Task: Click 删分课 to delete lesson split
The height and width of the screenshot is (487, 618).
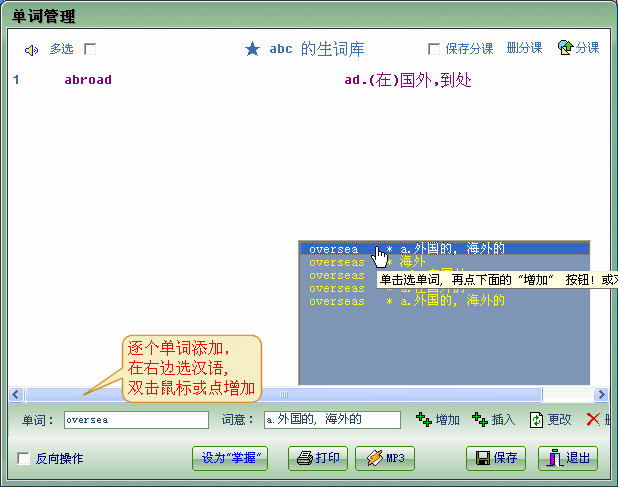Action: [524, 49]
